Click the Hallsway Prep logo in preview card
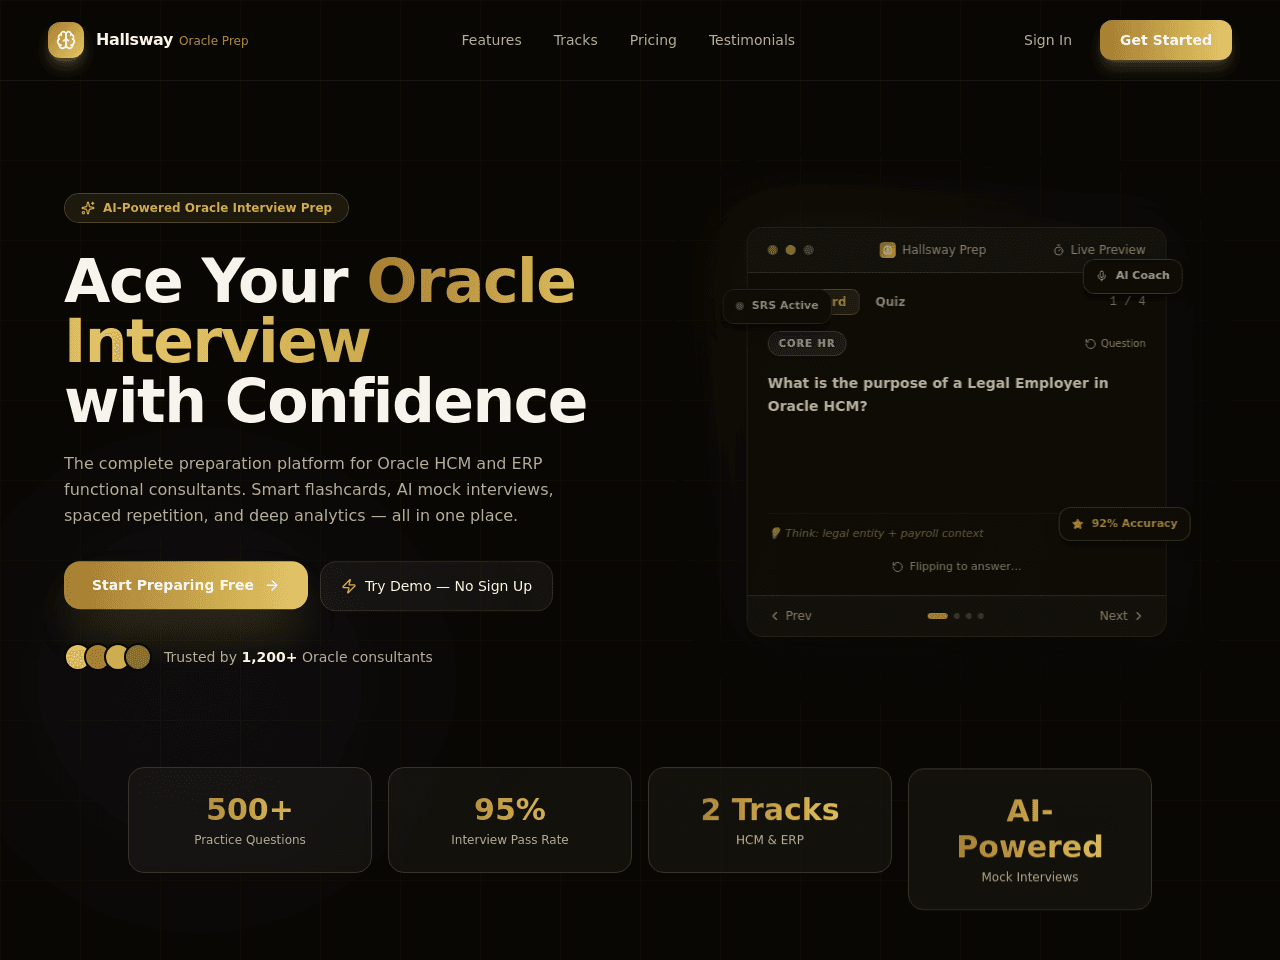Viewport: 1280px width, 960px height. pyautogui.click(x=888, y=250)
